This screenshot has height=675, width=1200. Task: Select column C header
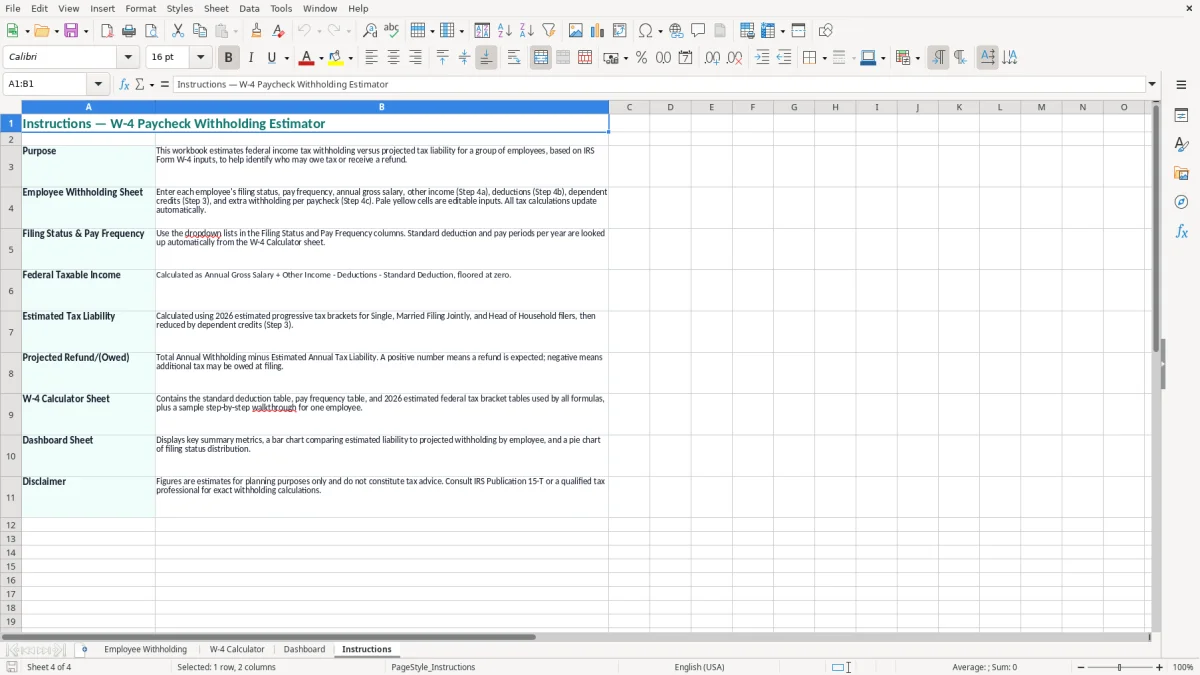click(629, 107)
